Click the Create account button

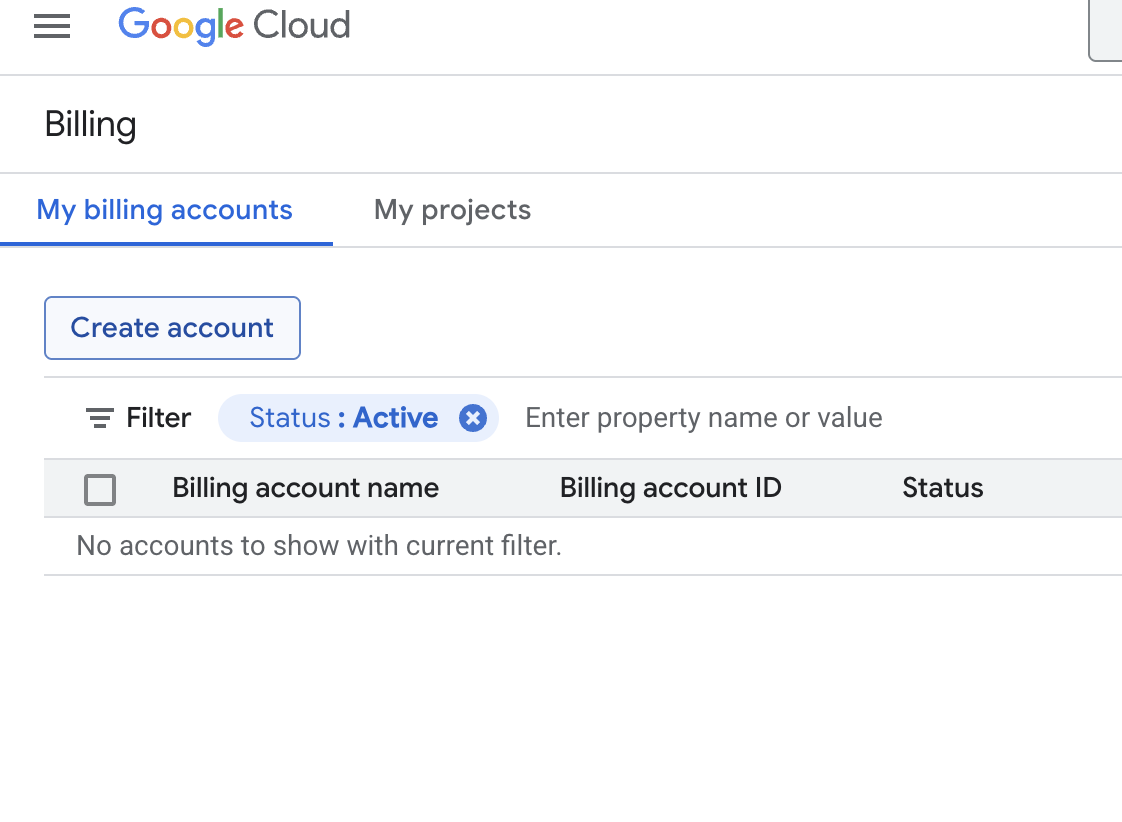click(x=172, y=328)
